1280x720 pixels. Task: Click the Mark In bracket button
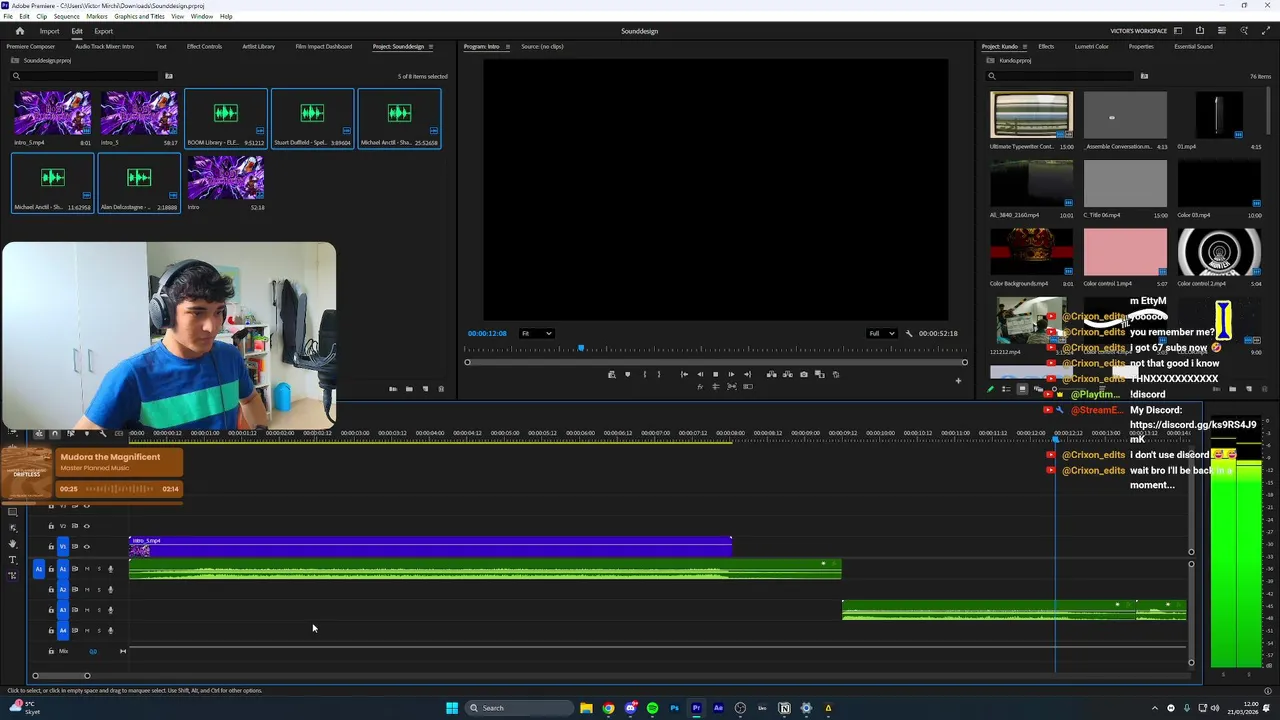click(x=644, y=375)
